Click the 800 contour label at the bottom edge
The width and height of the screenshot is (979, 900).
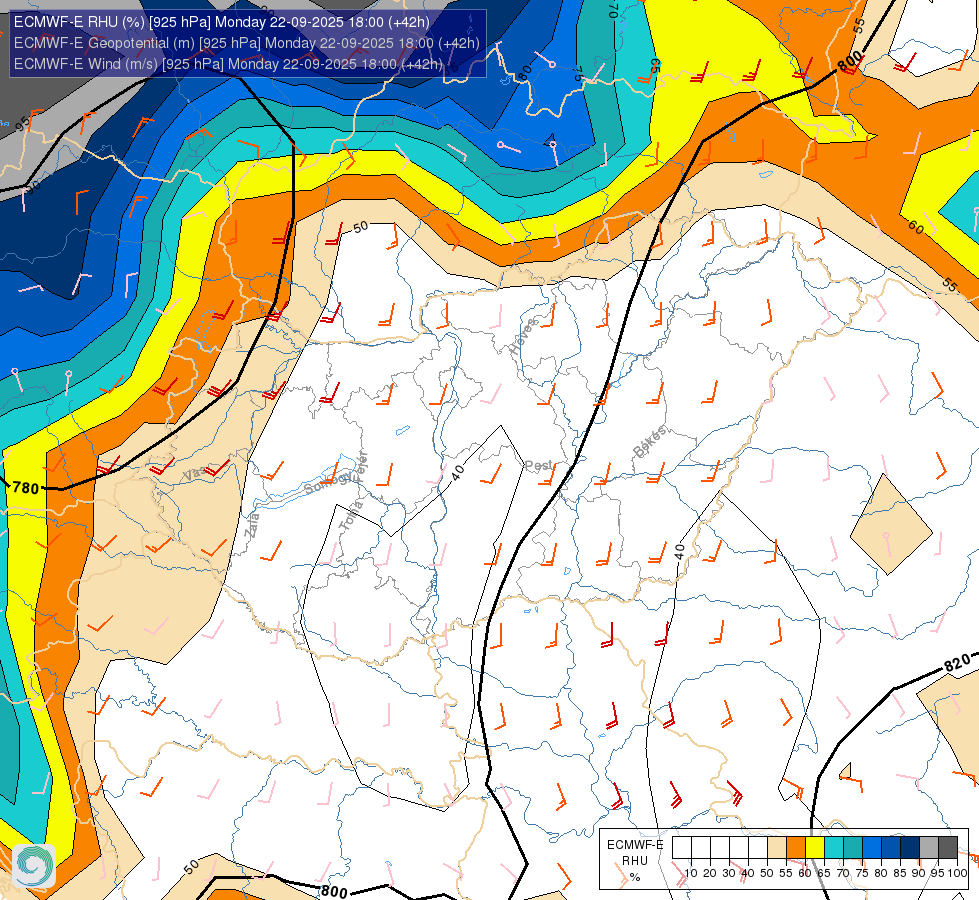[333, 891]
